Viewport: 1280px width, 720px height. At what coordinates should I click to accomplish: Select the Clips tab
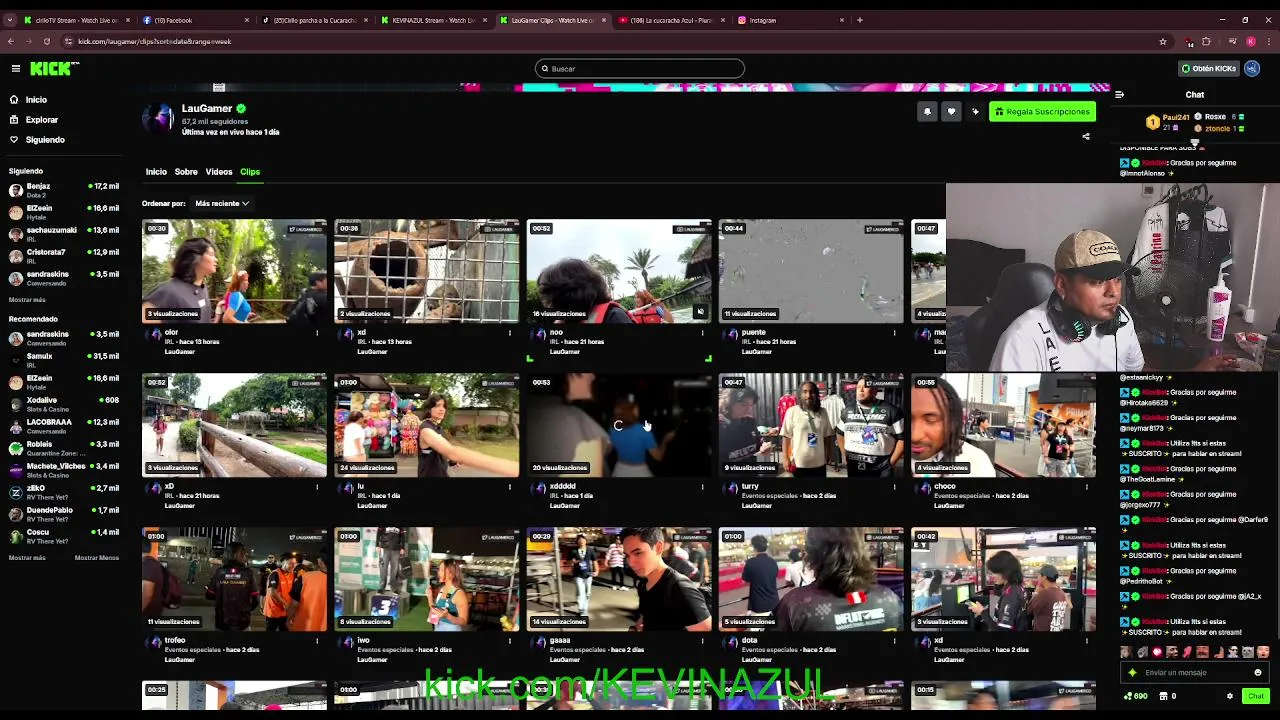pyautogui.click(x=250, y=172)
